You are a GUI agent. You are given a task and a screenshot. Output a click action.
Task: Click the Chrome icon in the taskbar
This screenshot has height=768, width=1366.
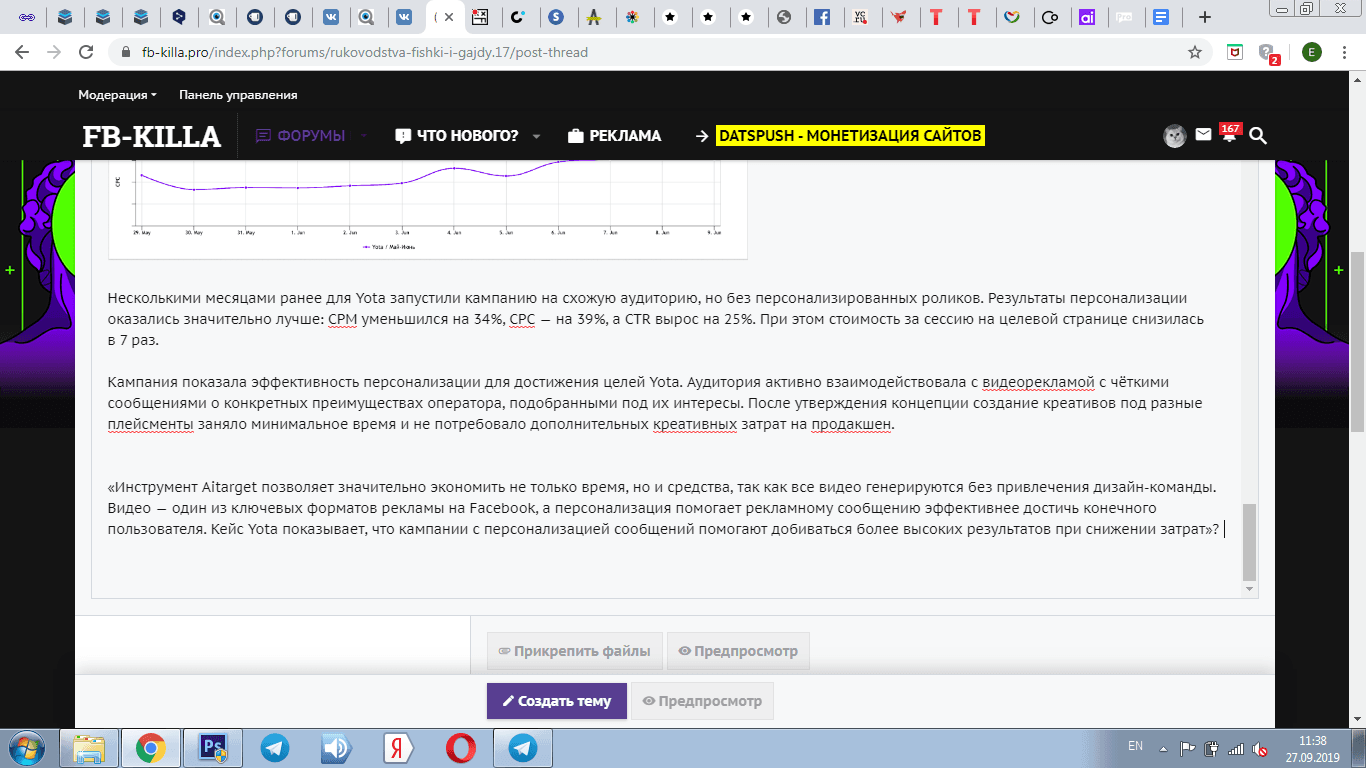151,748
